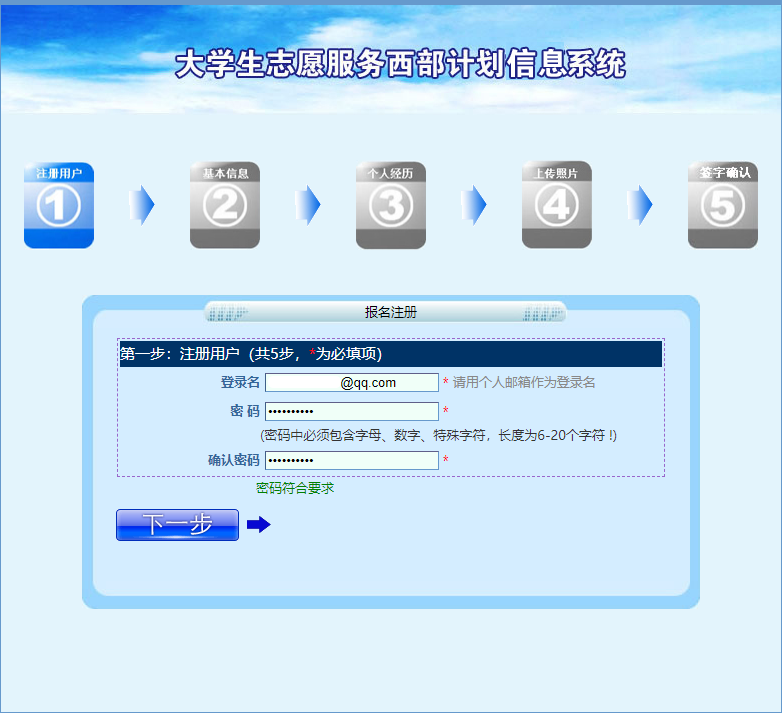The image size is (782, 713).
Task: Choose the step 5 签字确认 icon
Action: (722, 205)
